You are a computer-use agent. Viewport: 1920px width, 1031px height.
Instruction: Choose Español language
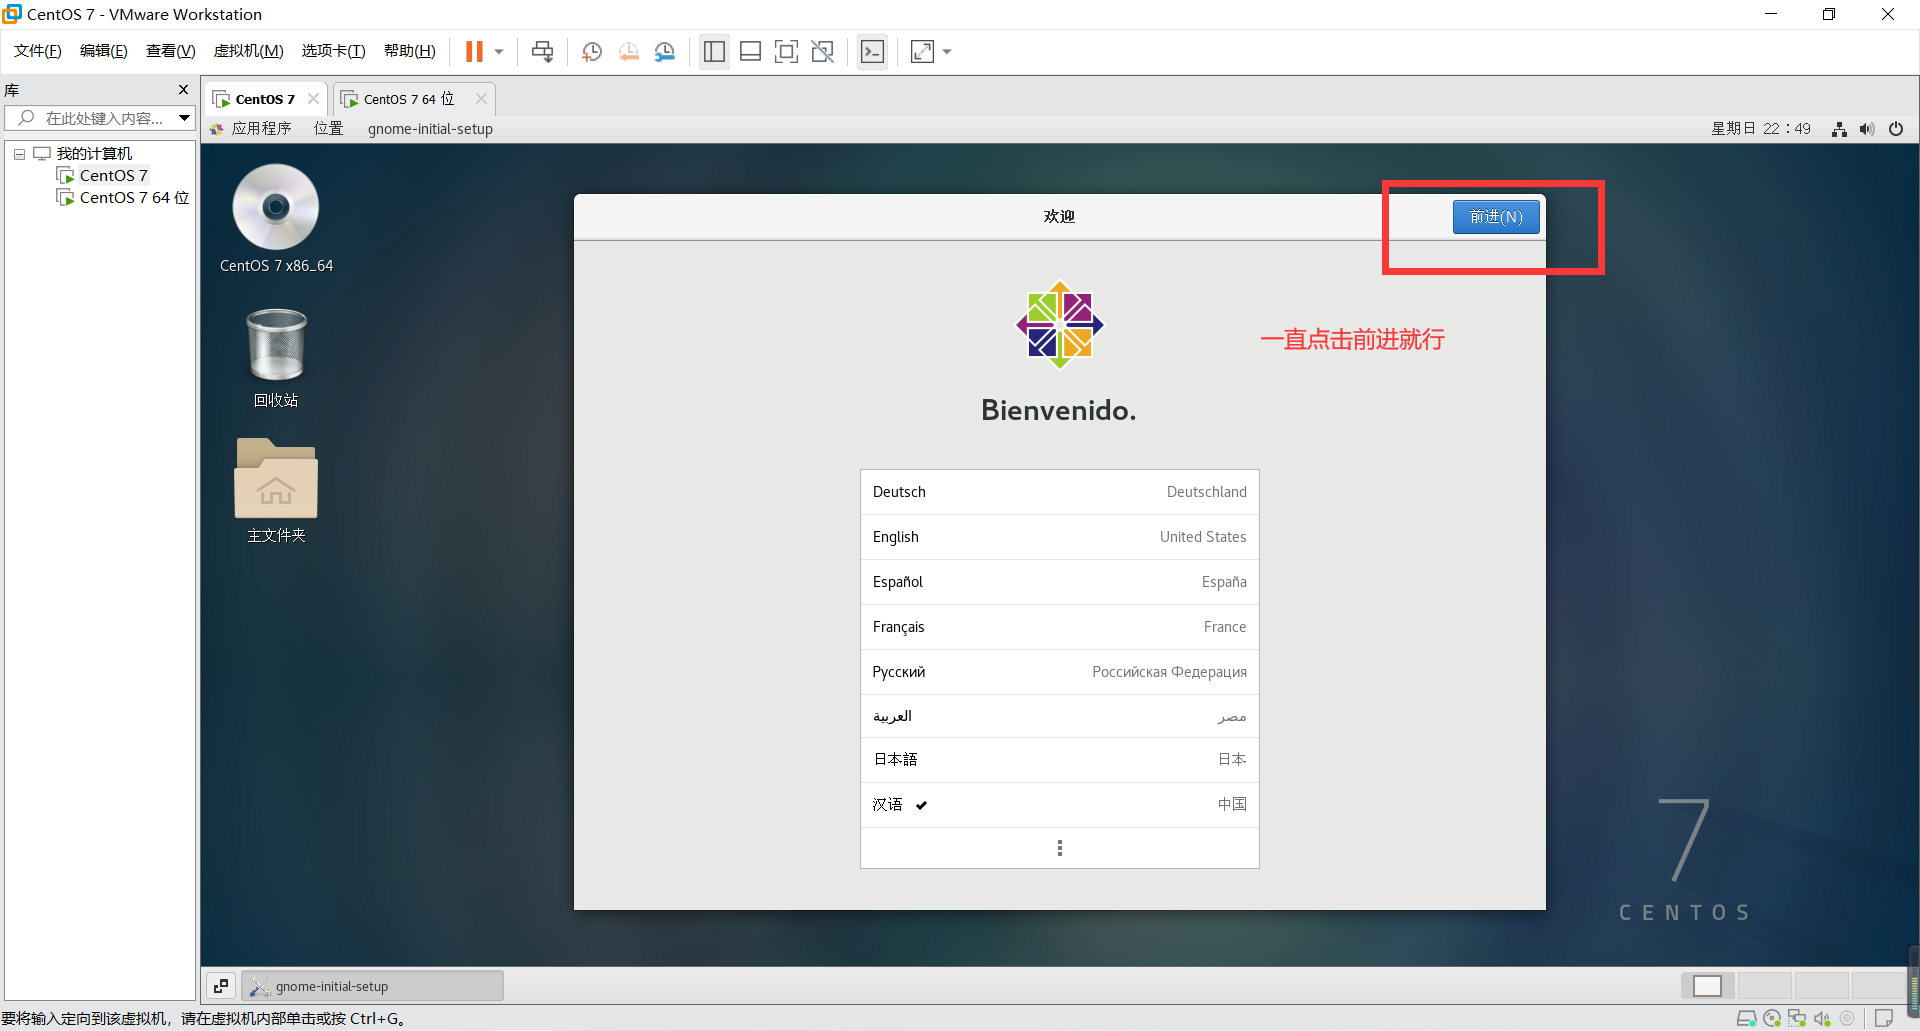[1059, 582]
